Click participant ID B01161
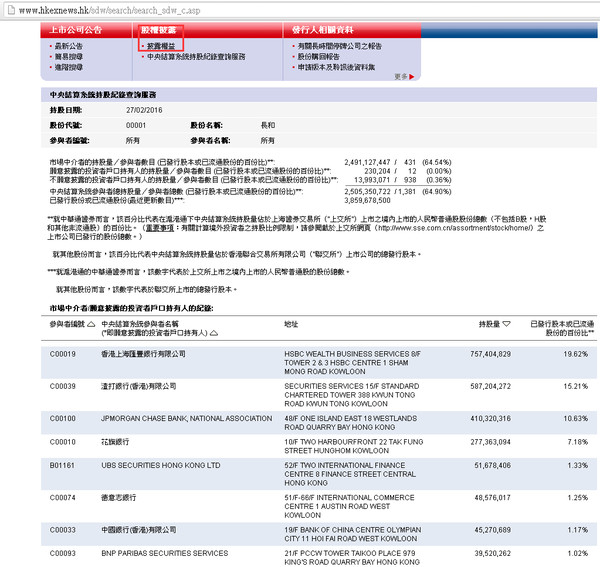The width and height of the screenshot is (600, 567). click(x=62, y=465)
